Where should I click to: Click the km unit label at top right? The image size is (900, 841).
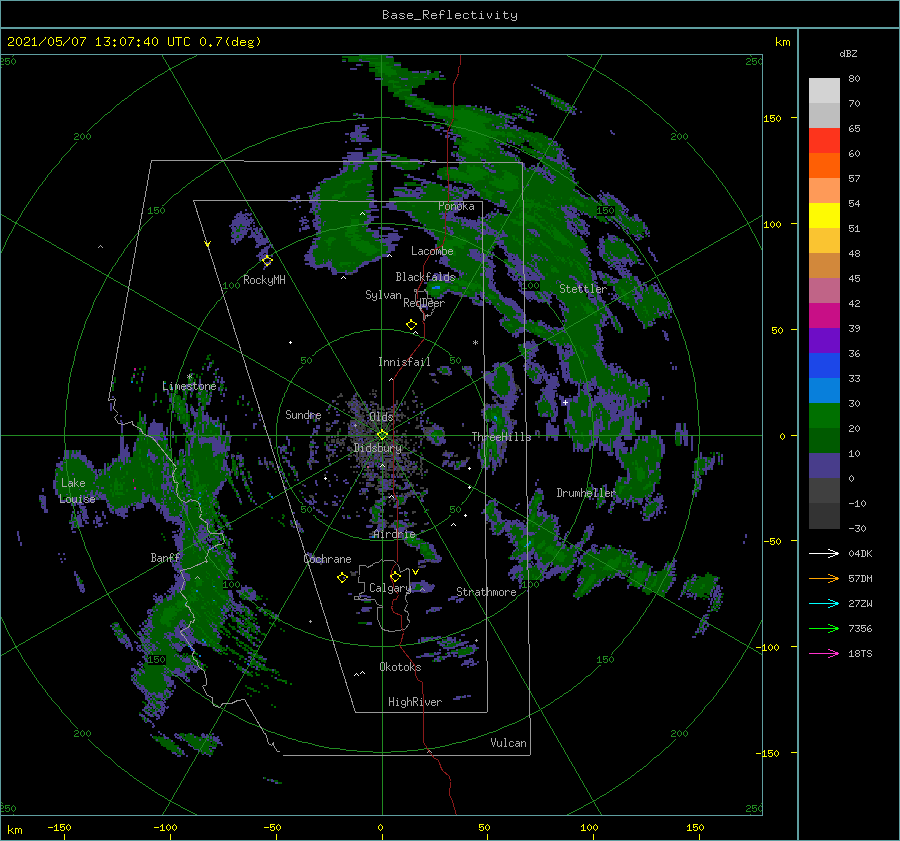click(783, 42)
